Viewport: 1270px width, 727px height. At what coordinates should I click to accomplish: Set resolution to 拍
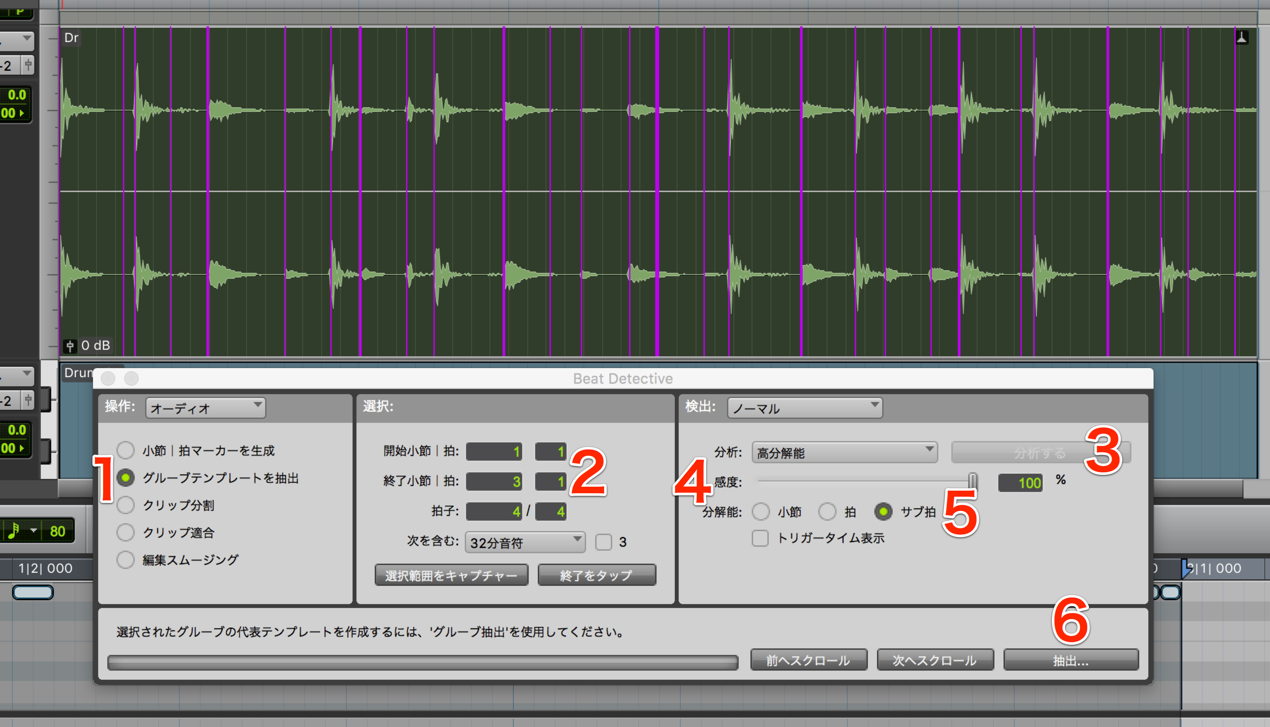click(x=827, y=511)
